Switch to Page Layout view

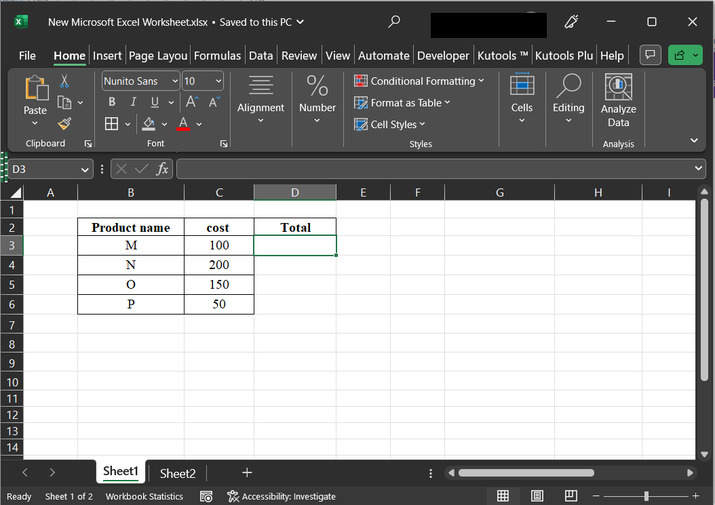(x=536, y=496)
